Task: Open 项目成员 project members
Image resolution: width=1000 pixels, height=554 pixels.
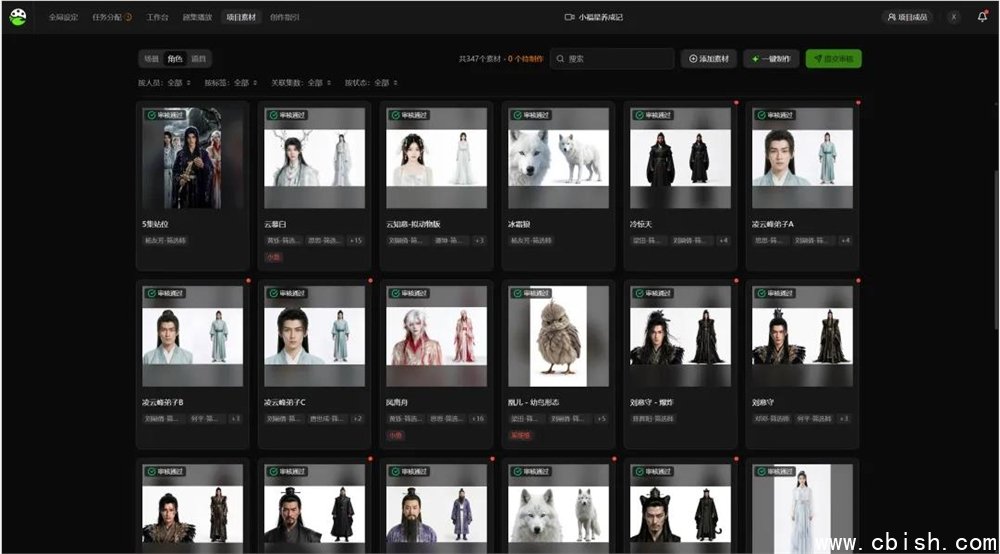Action: 908,17
